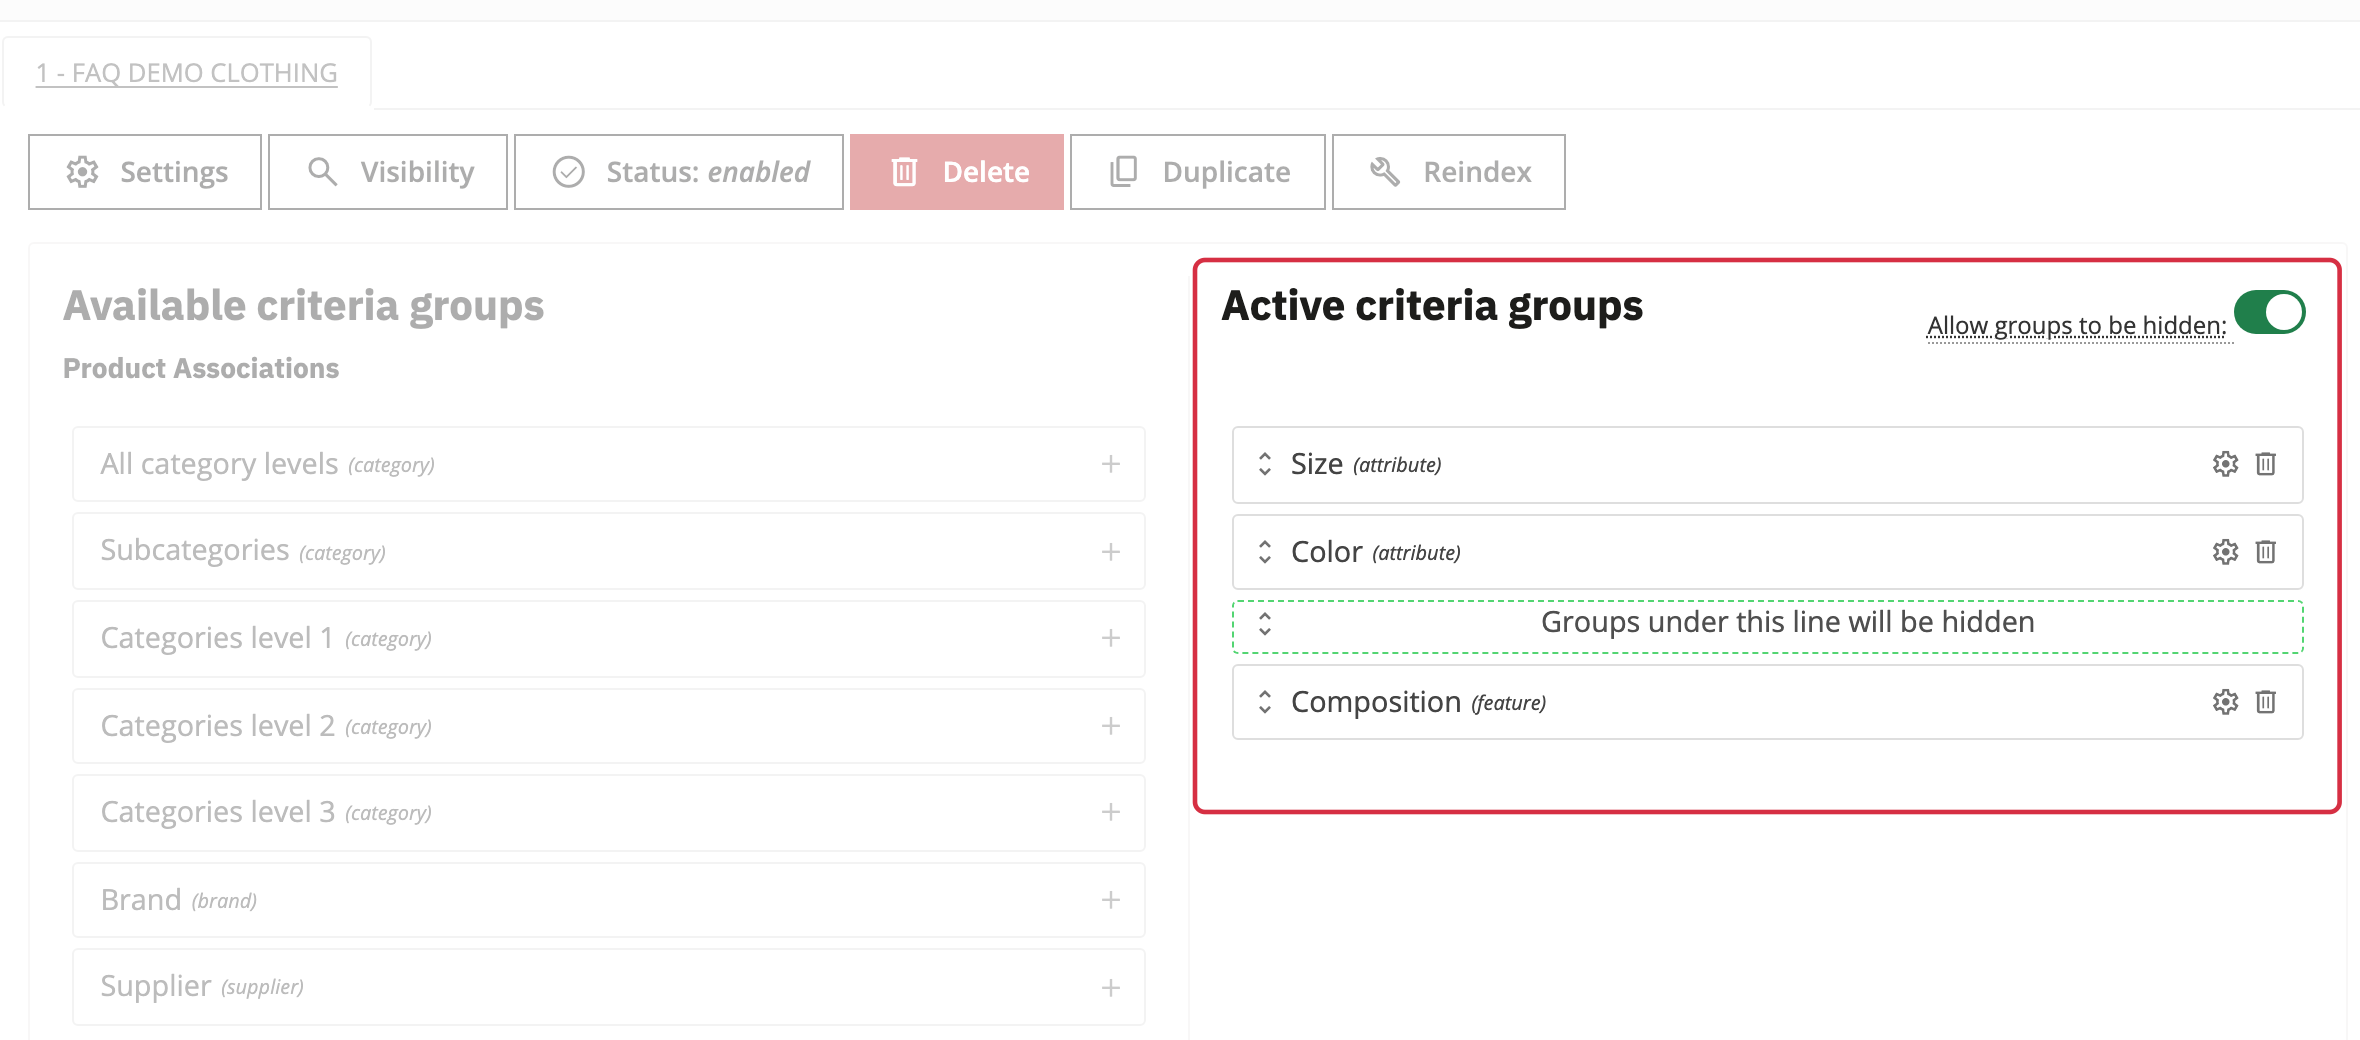Delete the Size attribute group
The image size is (2360, 1040).
[x=2266, y=464]
